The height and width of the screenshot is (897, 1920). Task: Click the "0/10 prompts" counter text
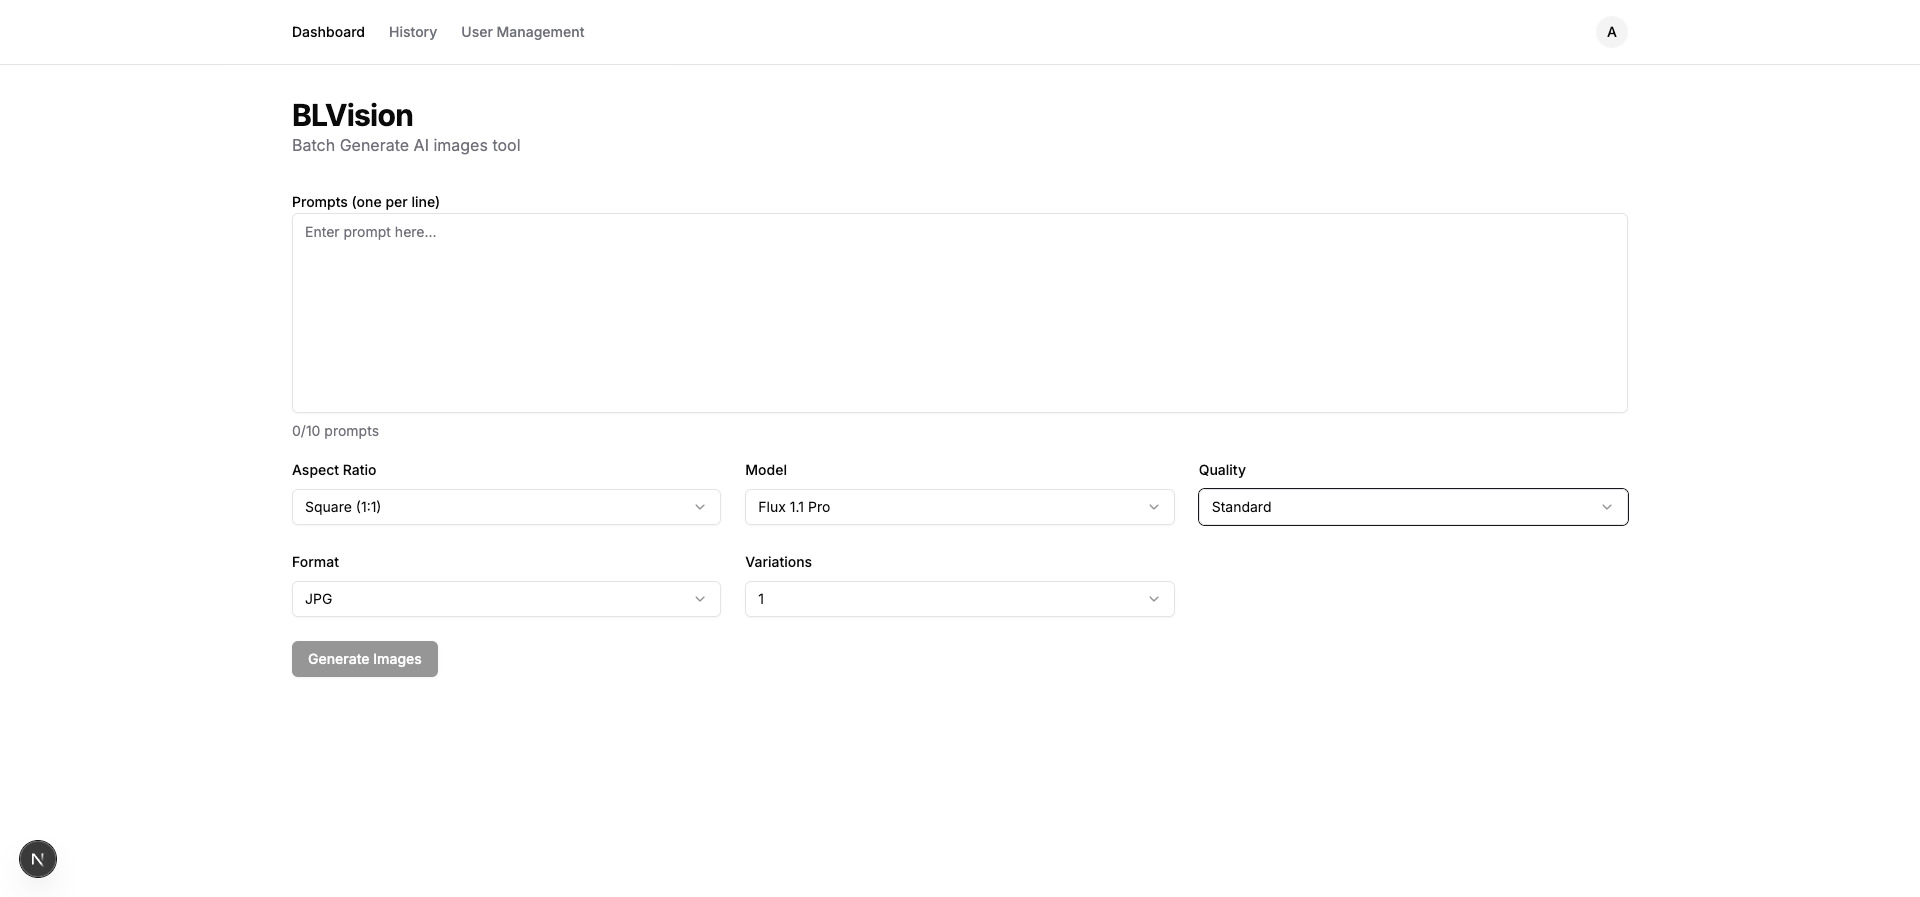pyautogui.click(x=335, y=431)
